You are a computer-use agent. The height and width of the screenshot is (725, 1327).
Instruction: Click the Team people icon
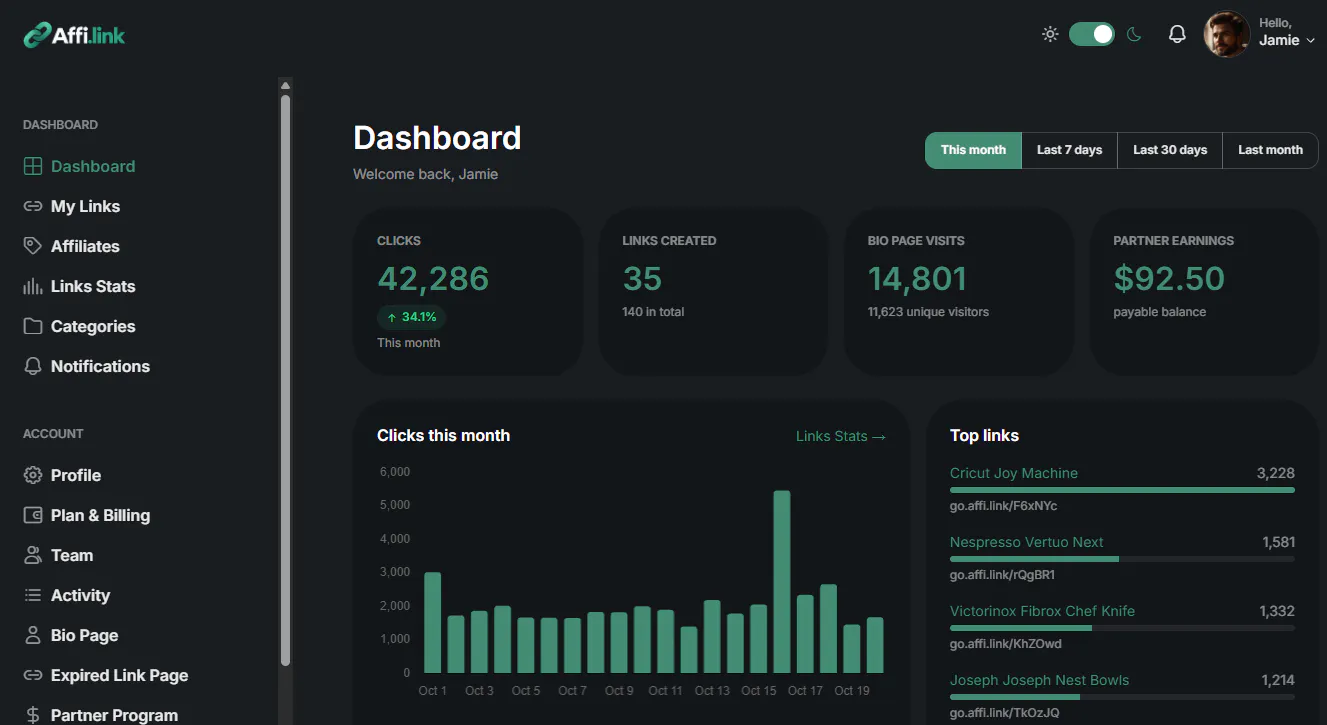[33, 555]
